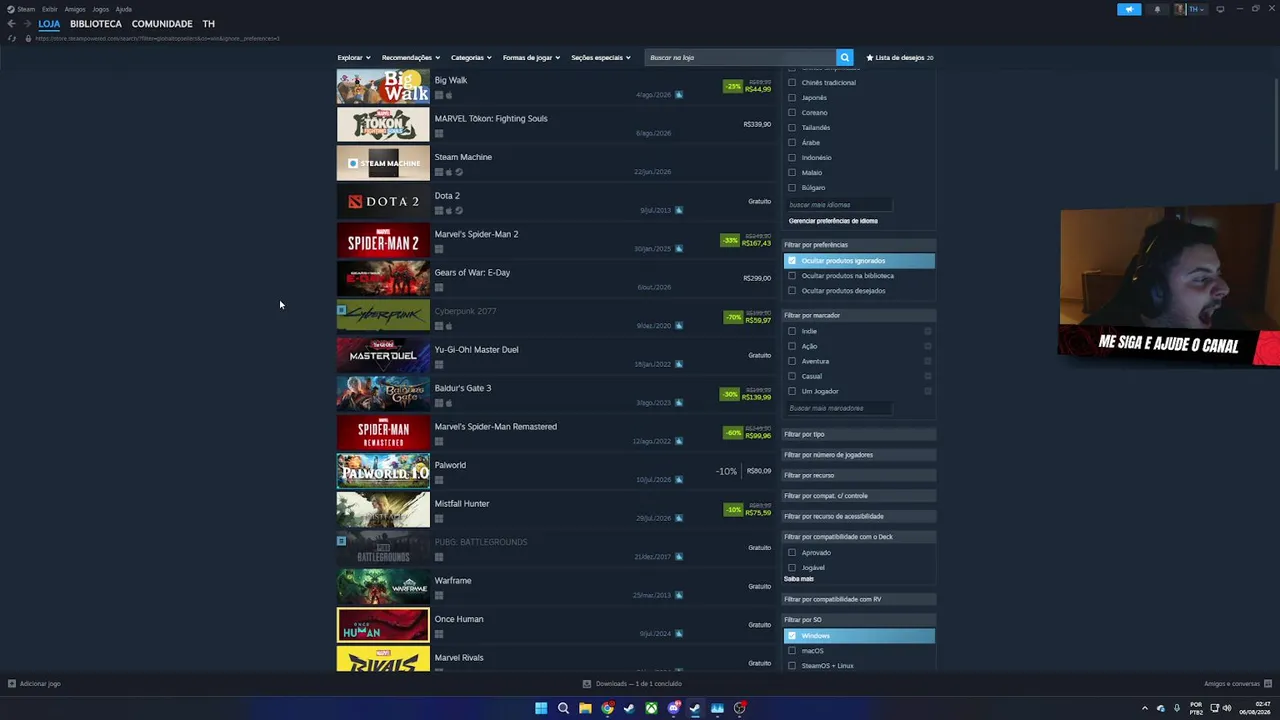The image size is (1280, 720).
Task: Click the Steam logo menu icon
Action: (x=11, y=9)
